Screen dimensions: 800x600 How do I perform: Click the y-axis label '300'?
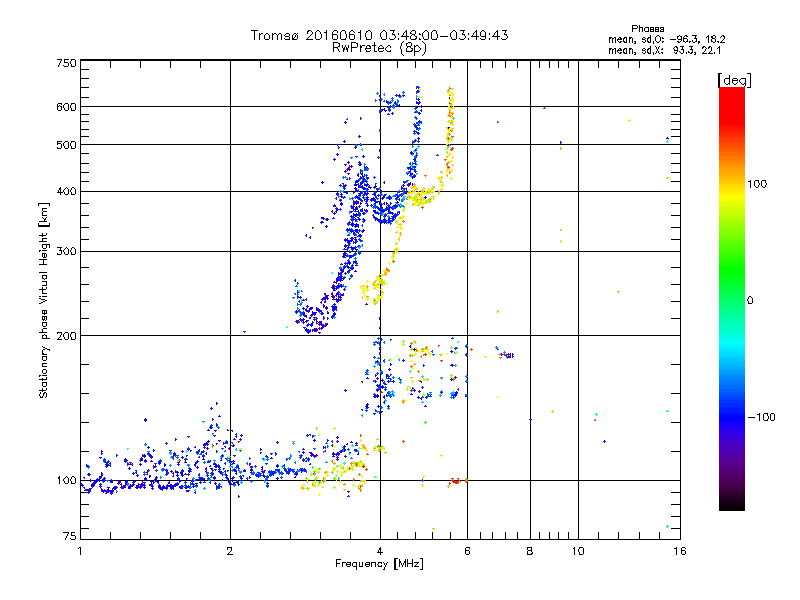point(66,251)
